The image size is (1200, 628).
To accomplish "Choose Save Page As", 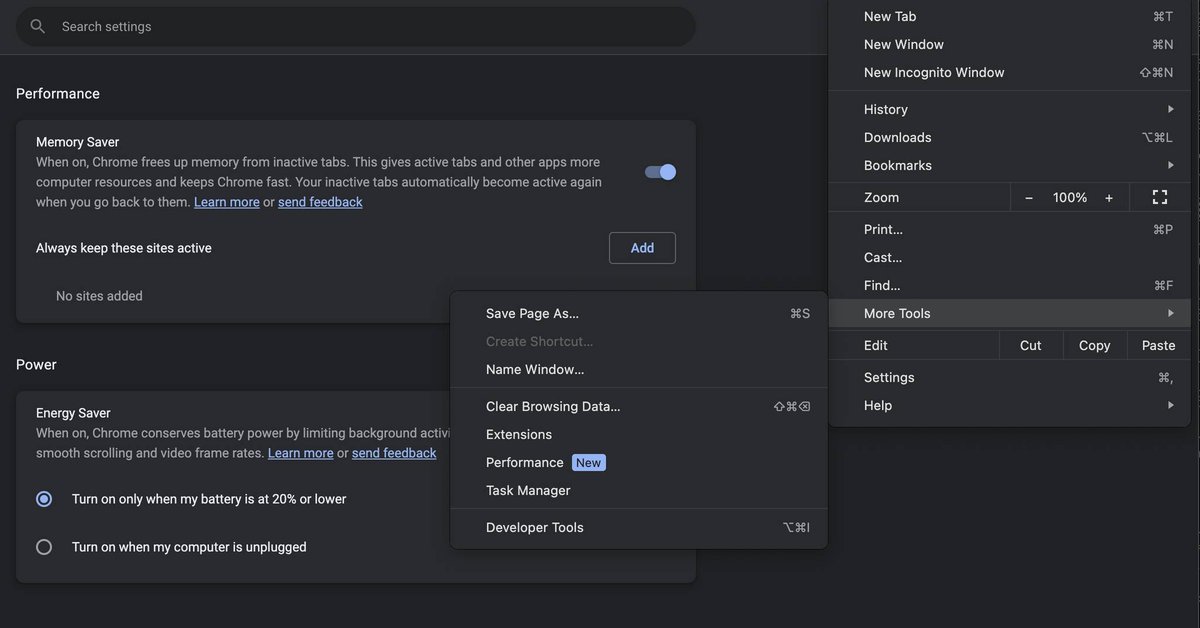I will pos(531,312).
